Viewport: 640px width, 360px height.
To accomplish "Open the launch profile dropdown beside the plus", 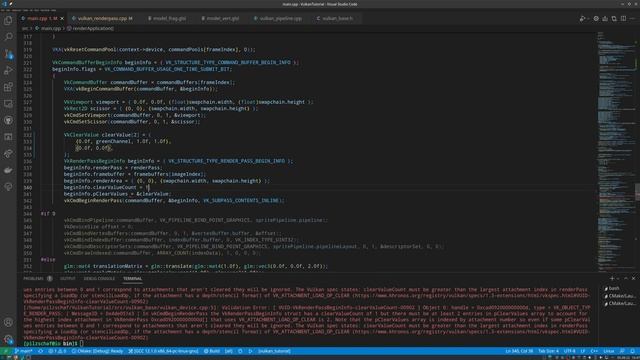I will [618, 278].
